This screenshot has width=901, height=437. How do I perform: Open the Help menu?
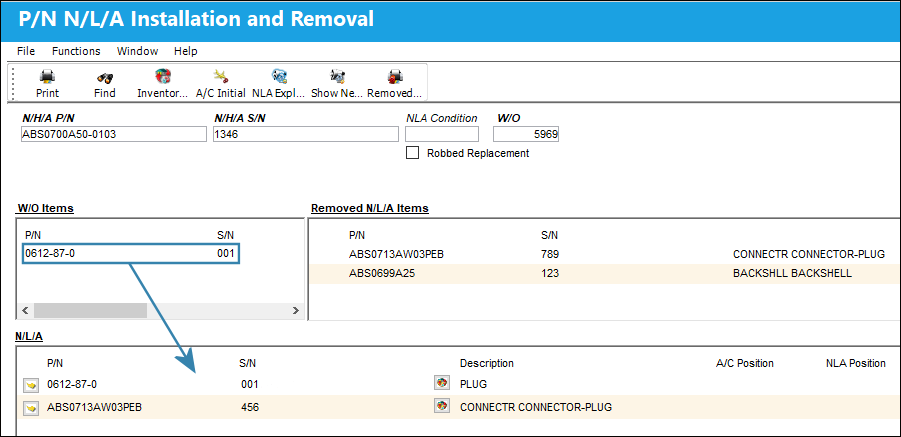(x=186, y=51)
